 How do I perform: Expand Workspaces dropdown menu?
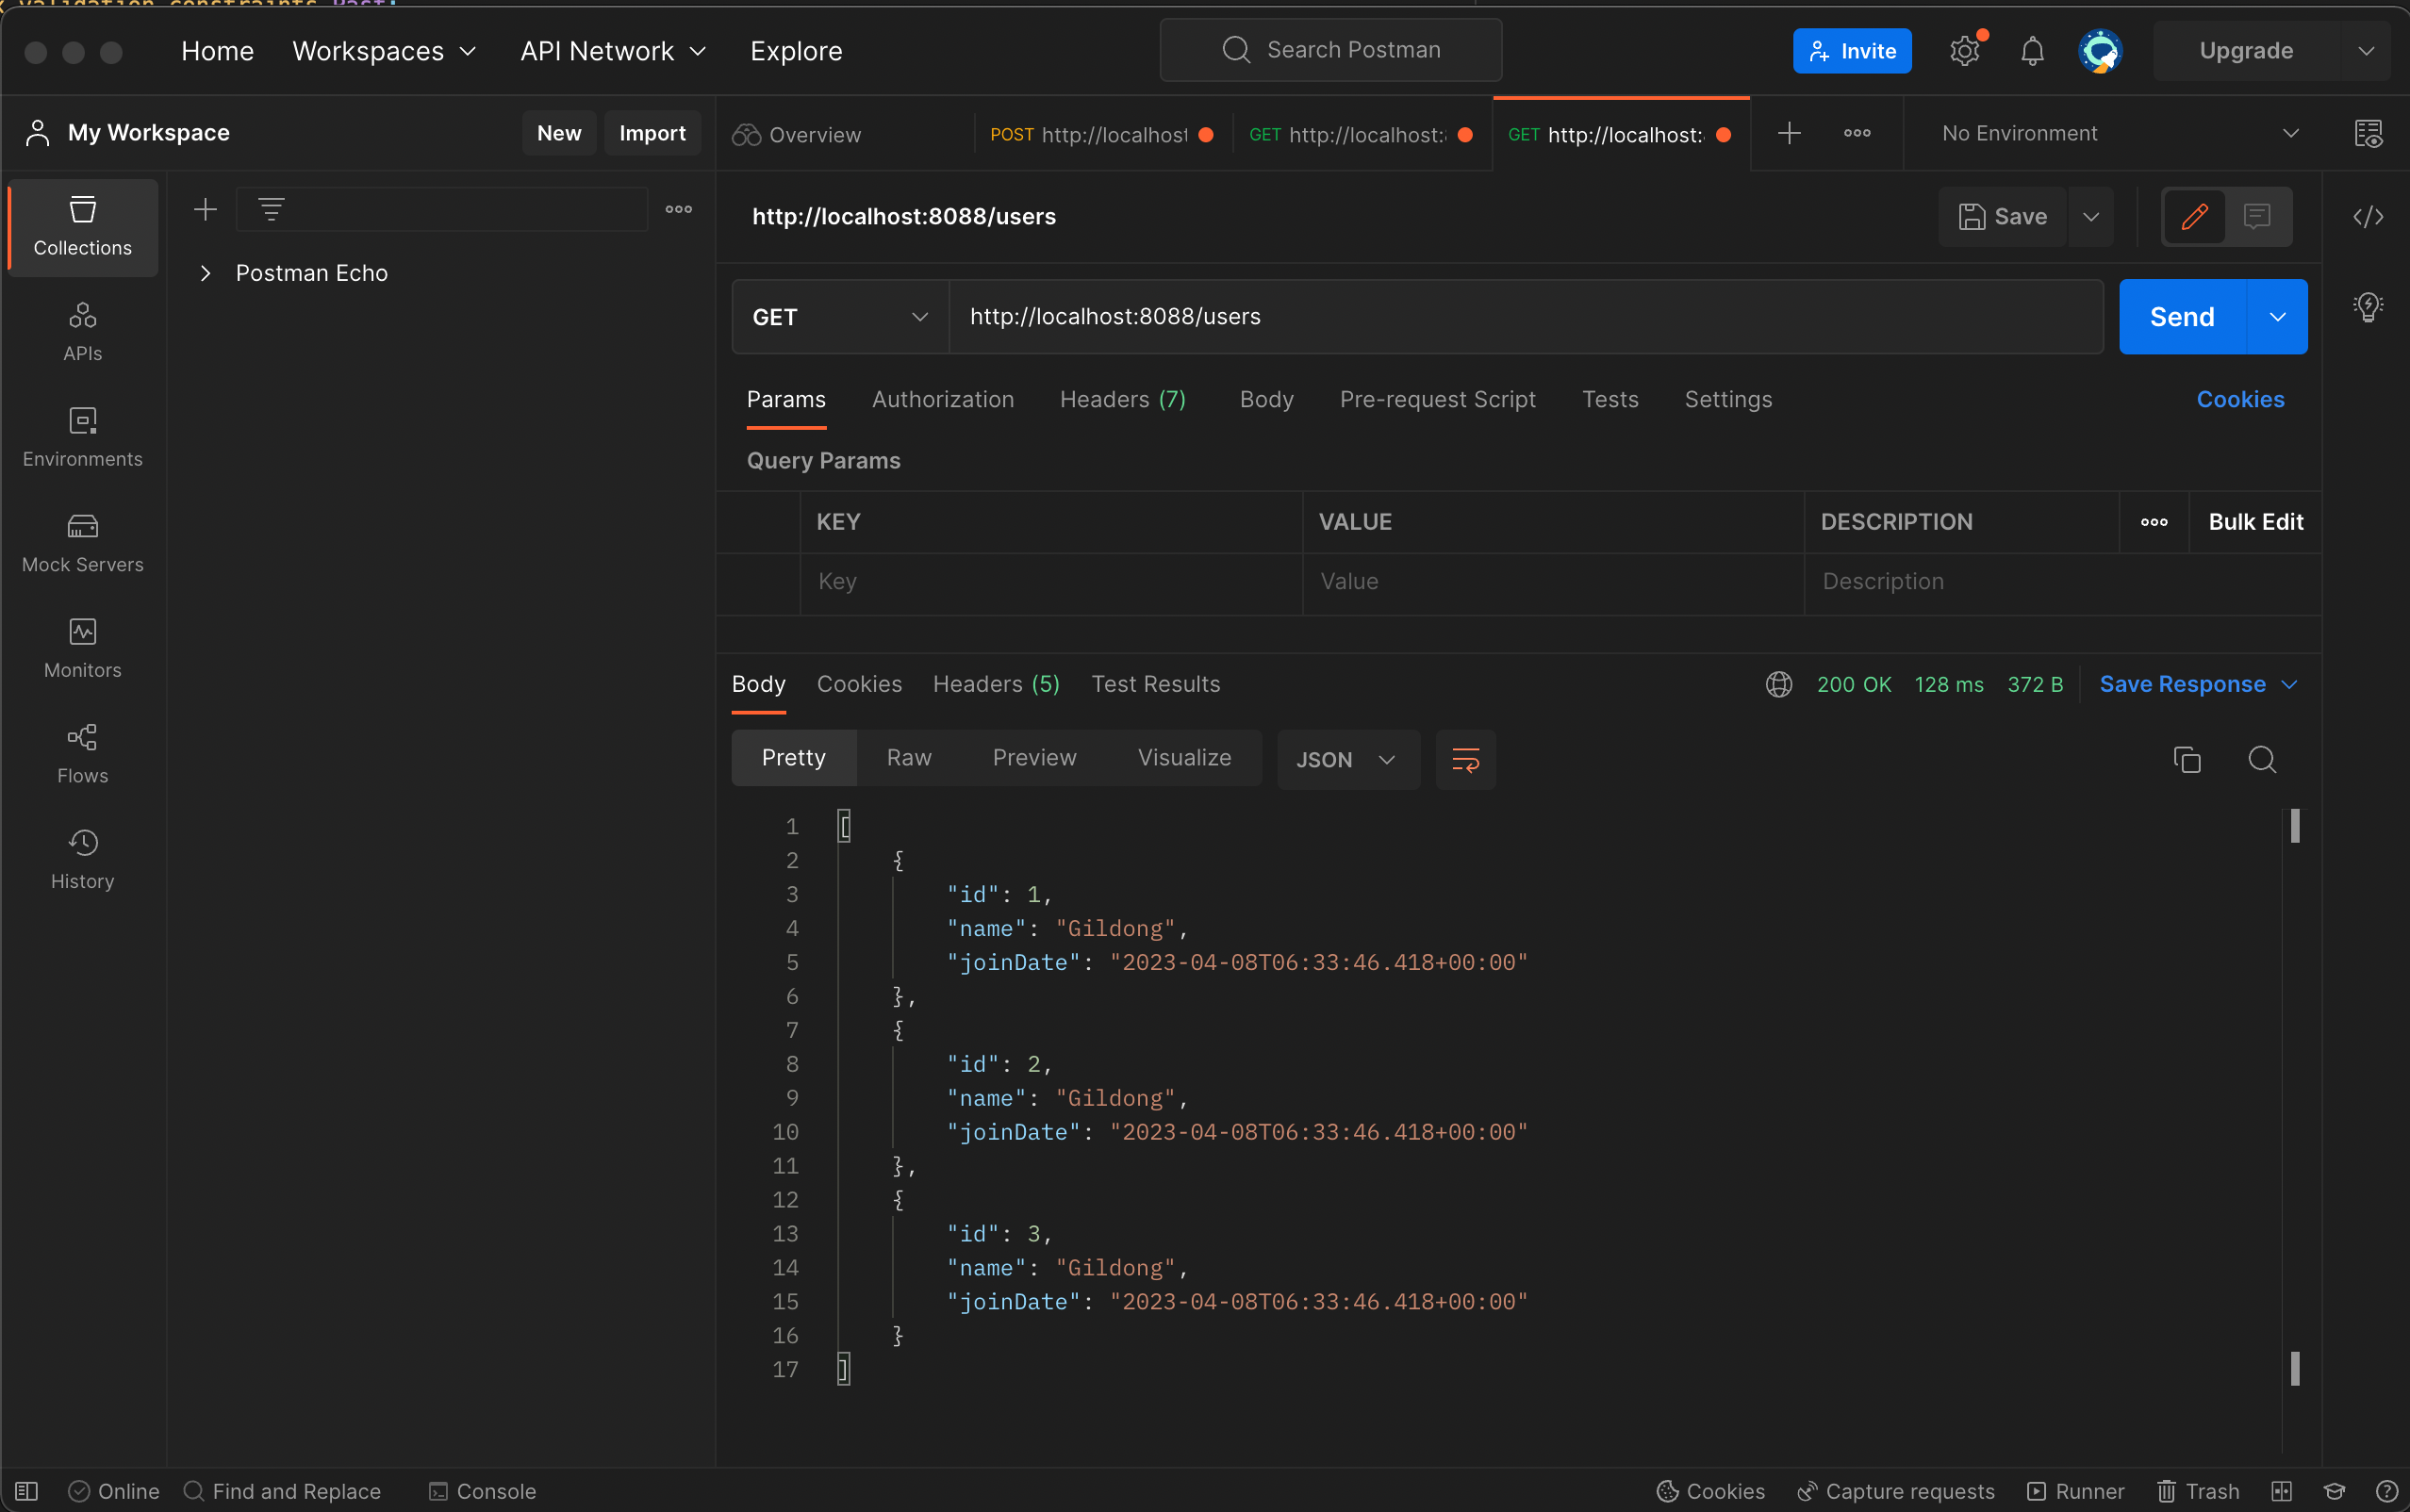[x=384, y=51]
